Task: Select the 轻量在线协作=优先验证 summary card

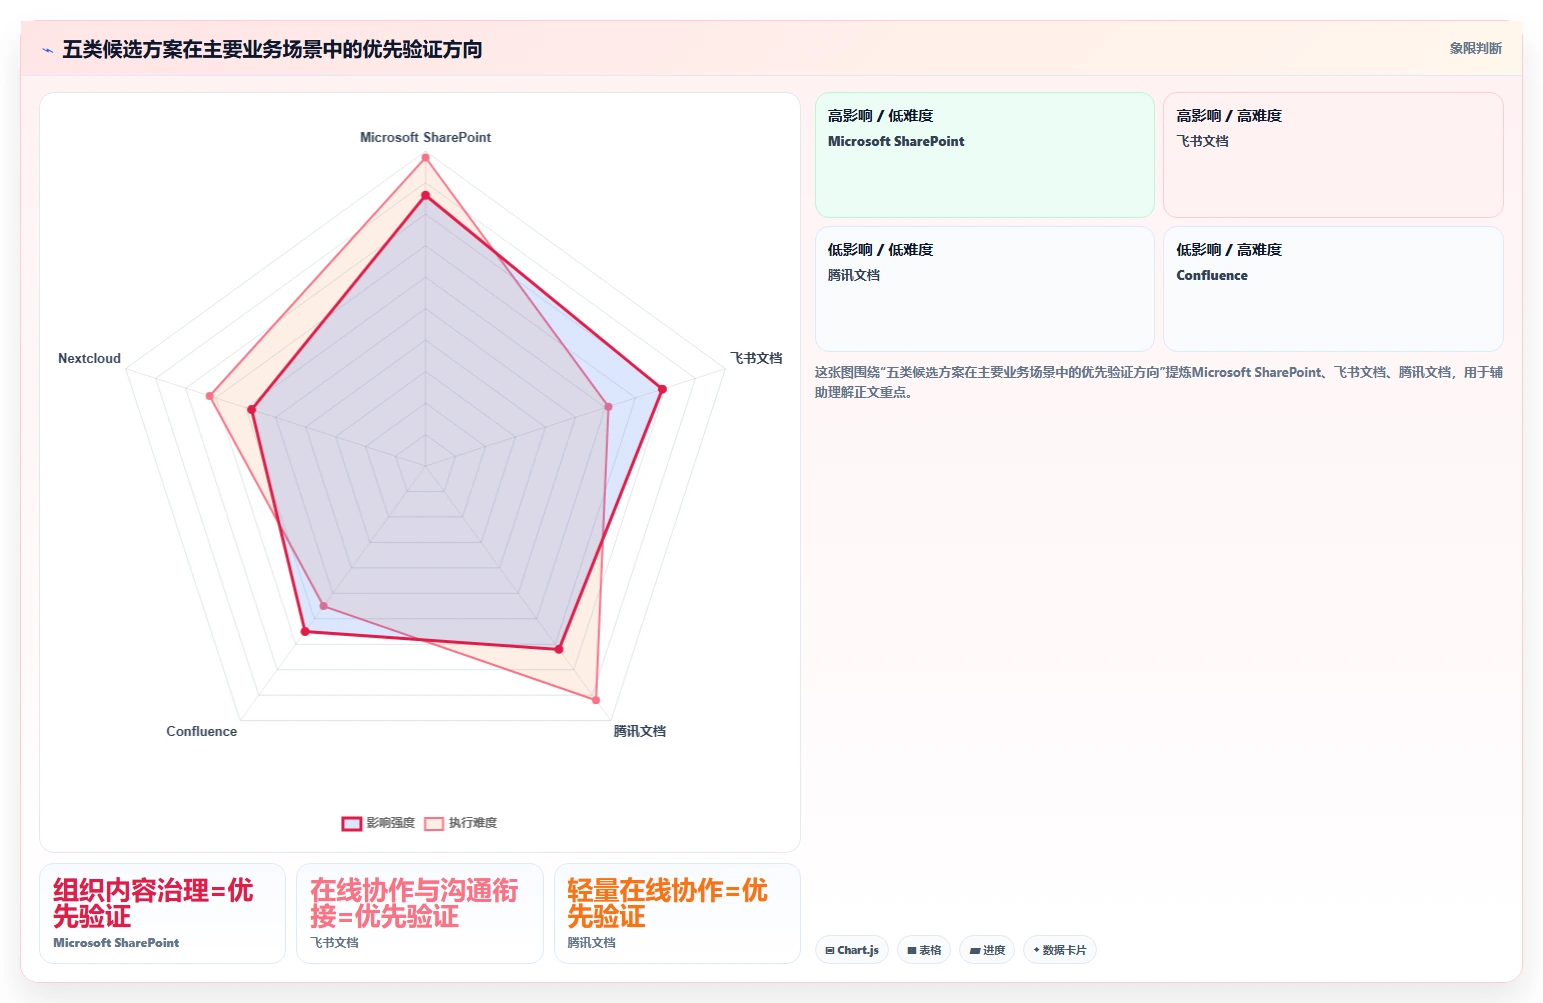Action: [677, 913]
